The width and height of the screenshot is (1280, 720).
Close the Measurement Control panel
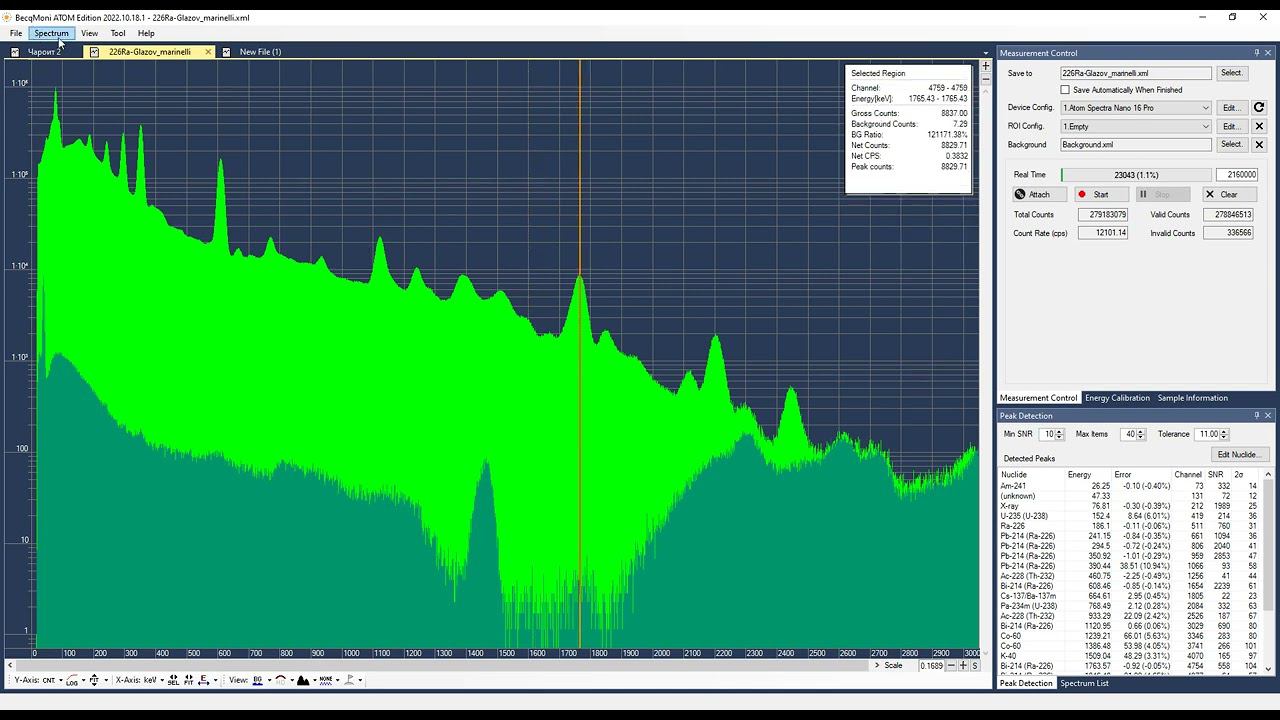pyautogui.click(x=1268, y=53)
